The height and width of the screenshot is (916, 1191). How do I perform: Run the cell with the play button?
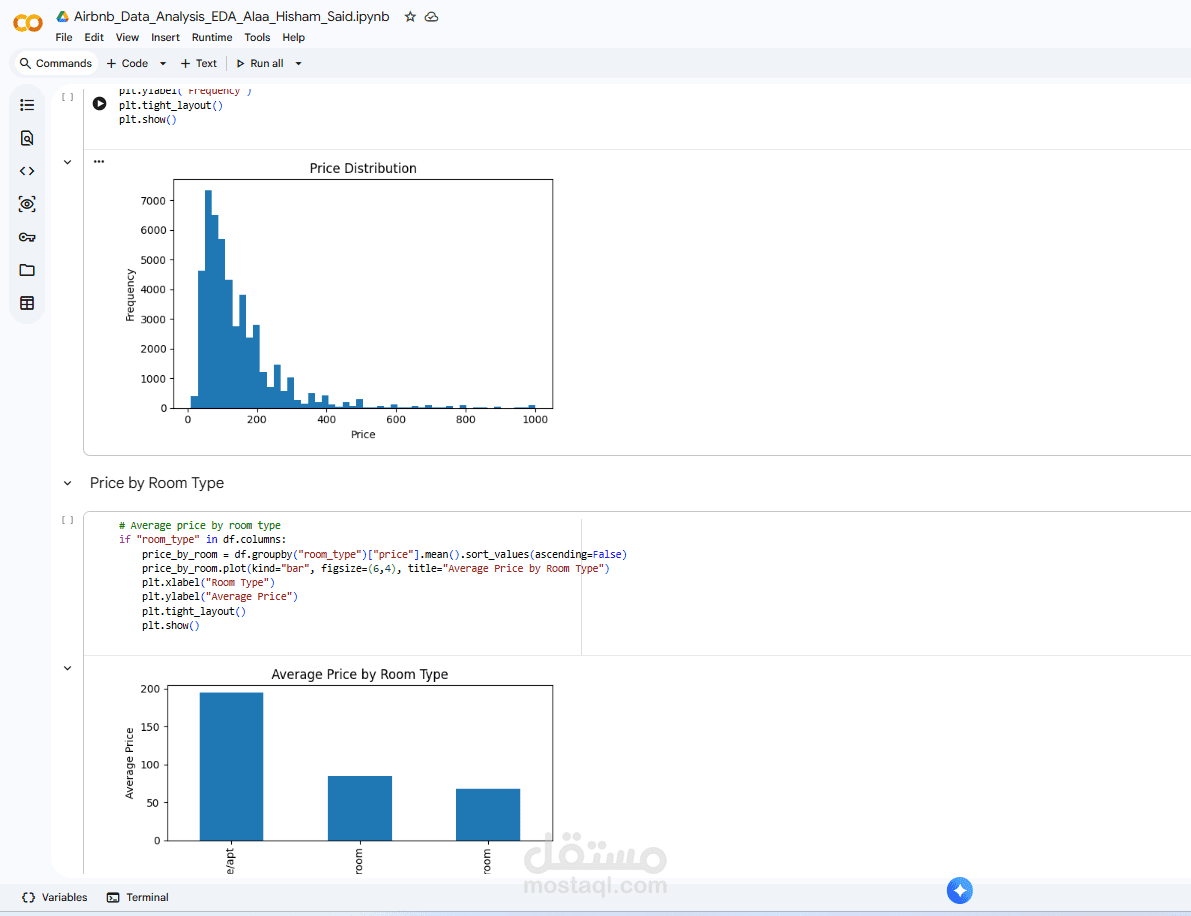pos(100,103)
